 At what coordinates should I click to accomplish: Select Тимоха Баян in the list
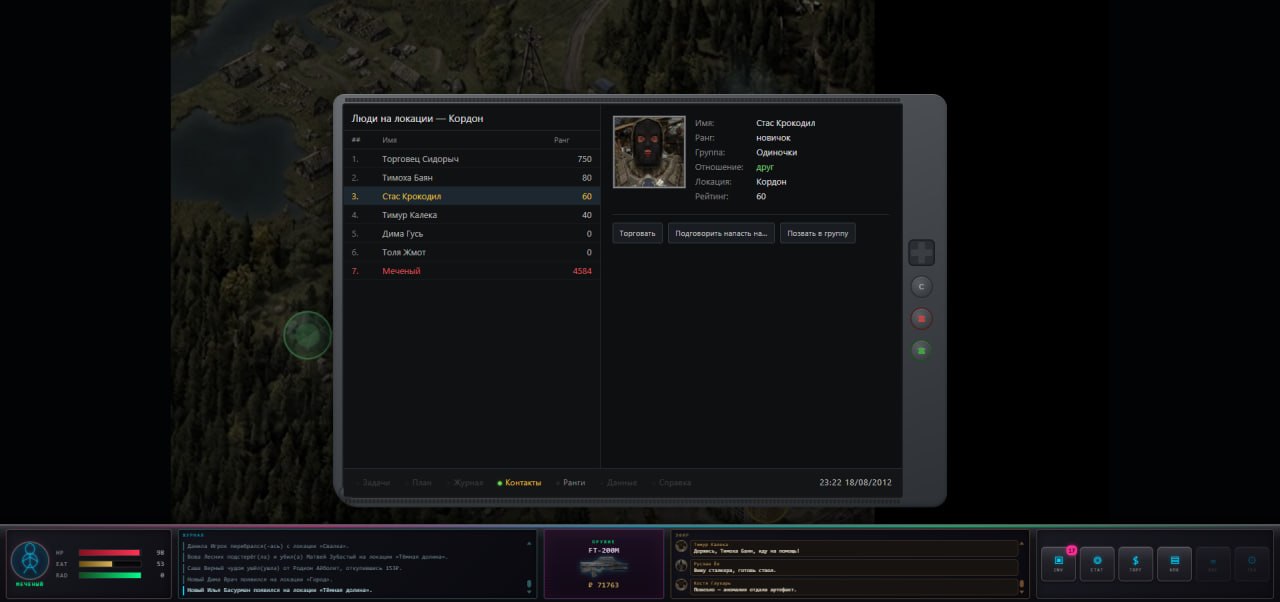tap(471, 178)
